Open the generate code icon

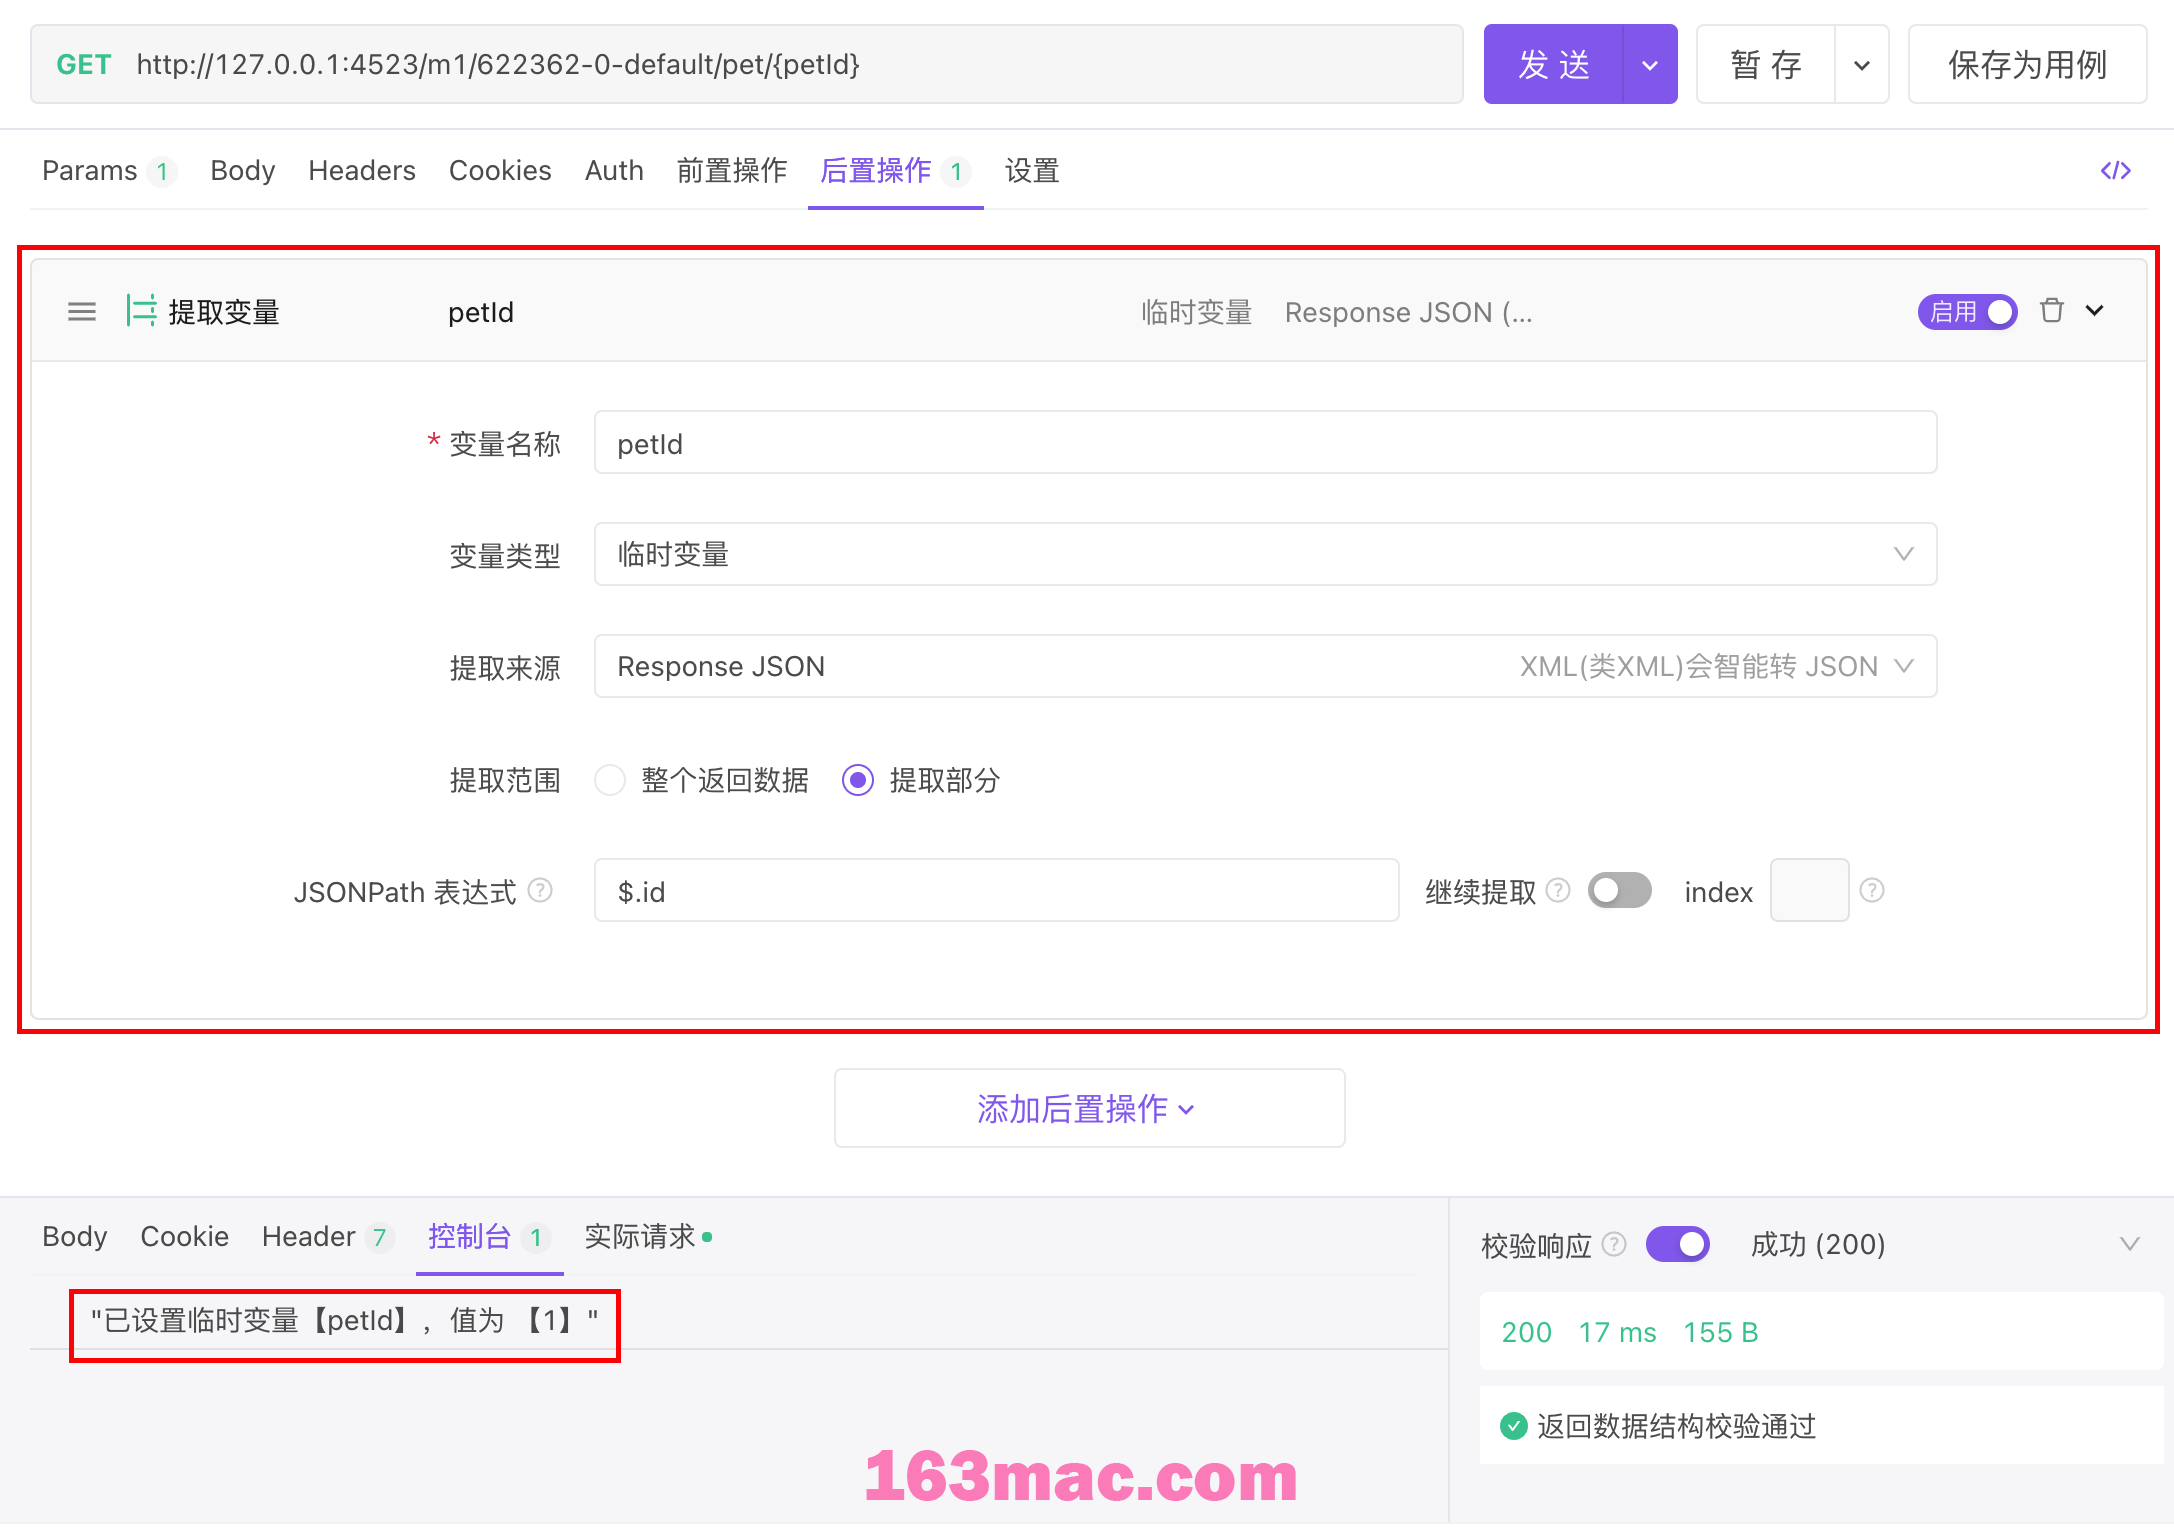pyautogui.click(x=2115, y=171)
